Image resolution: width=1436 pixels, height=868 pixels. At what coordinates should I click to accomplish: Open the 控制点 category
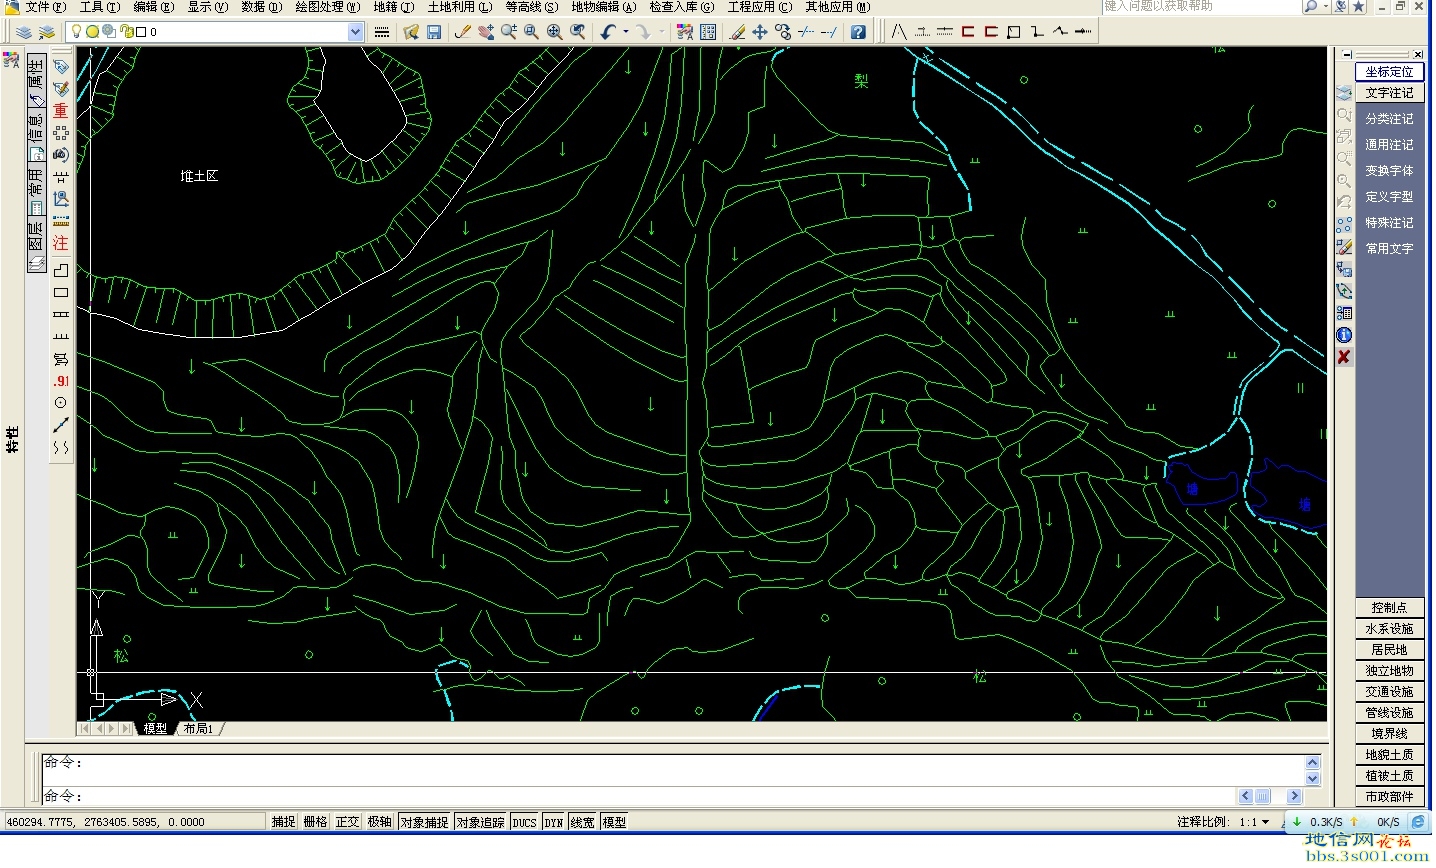click(1389, 608)
